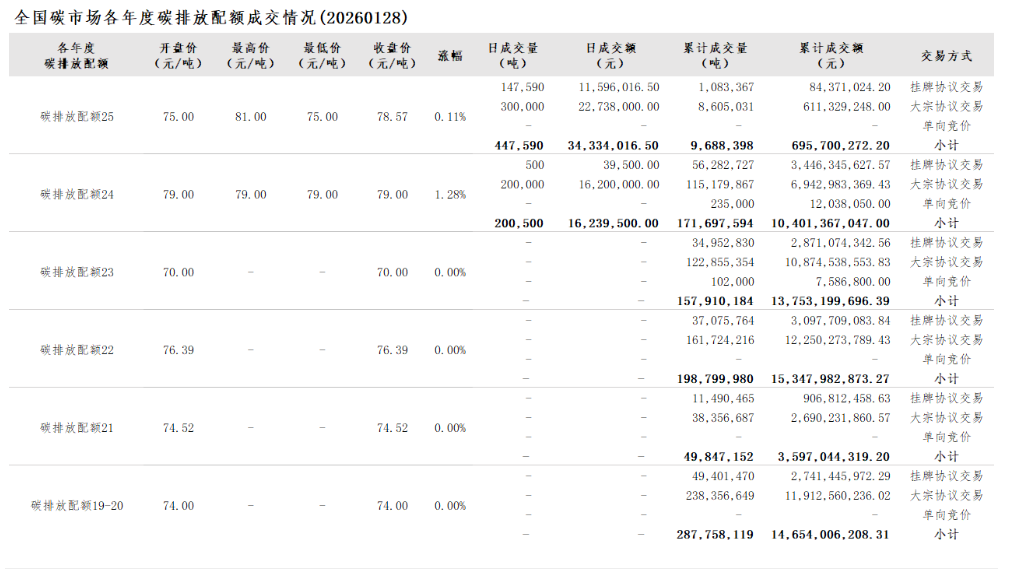Click the 碳排放配额19-20 row label
Screen dimensions: 1021x580
[x=77, y=506]
